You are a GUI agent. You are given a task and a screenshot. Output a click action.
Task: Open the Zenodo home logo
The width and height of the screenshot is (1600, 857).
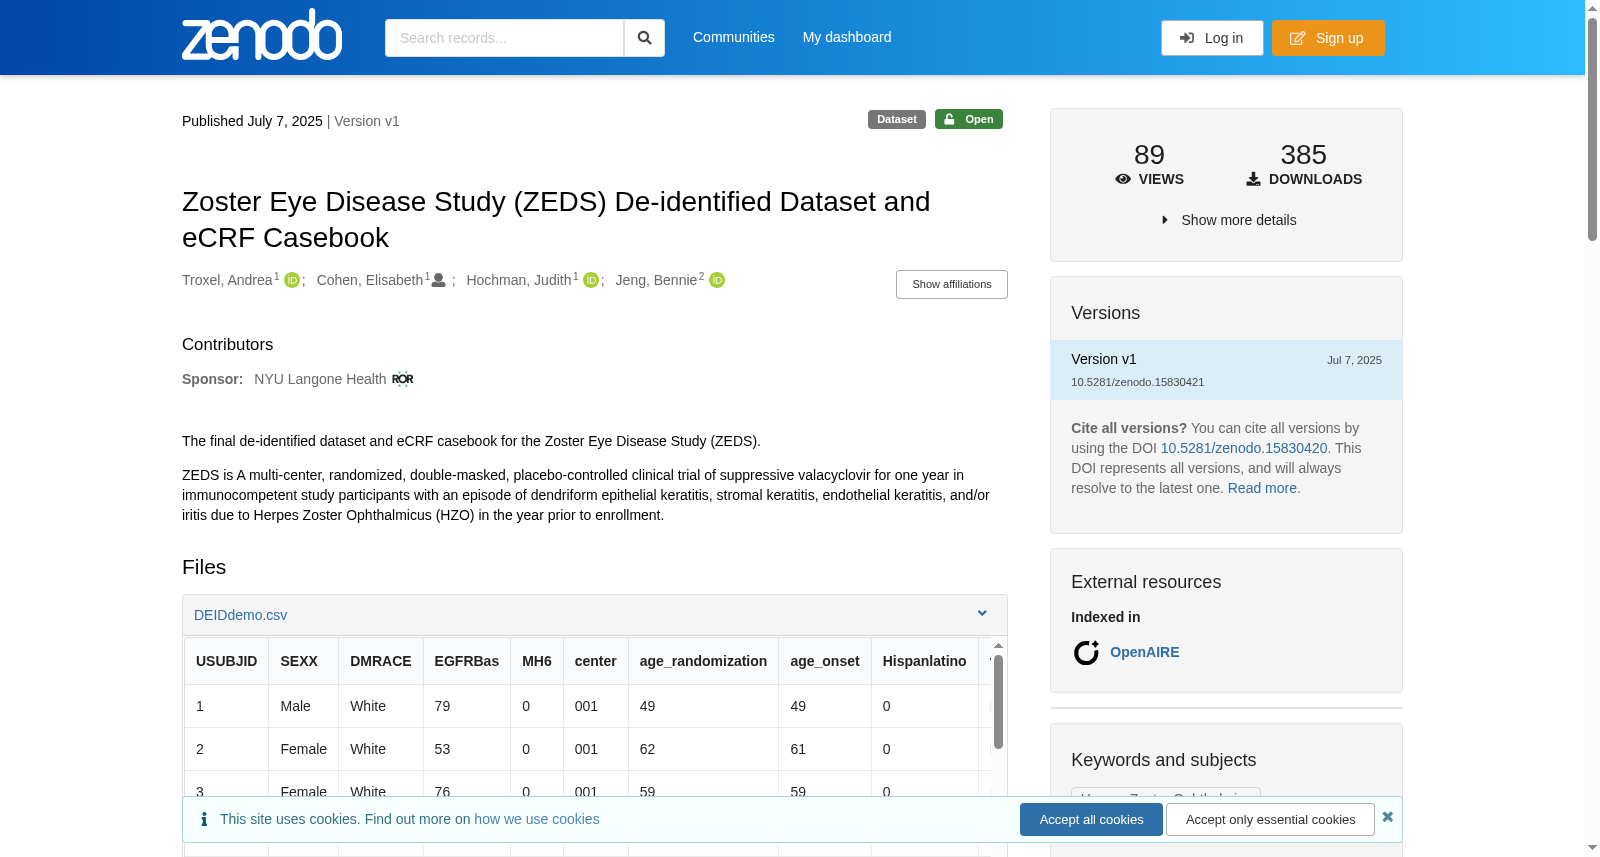[262, 35]
